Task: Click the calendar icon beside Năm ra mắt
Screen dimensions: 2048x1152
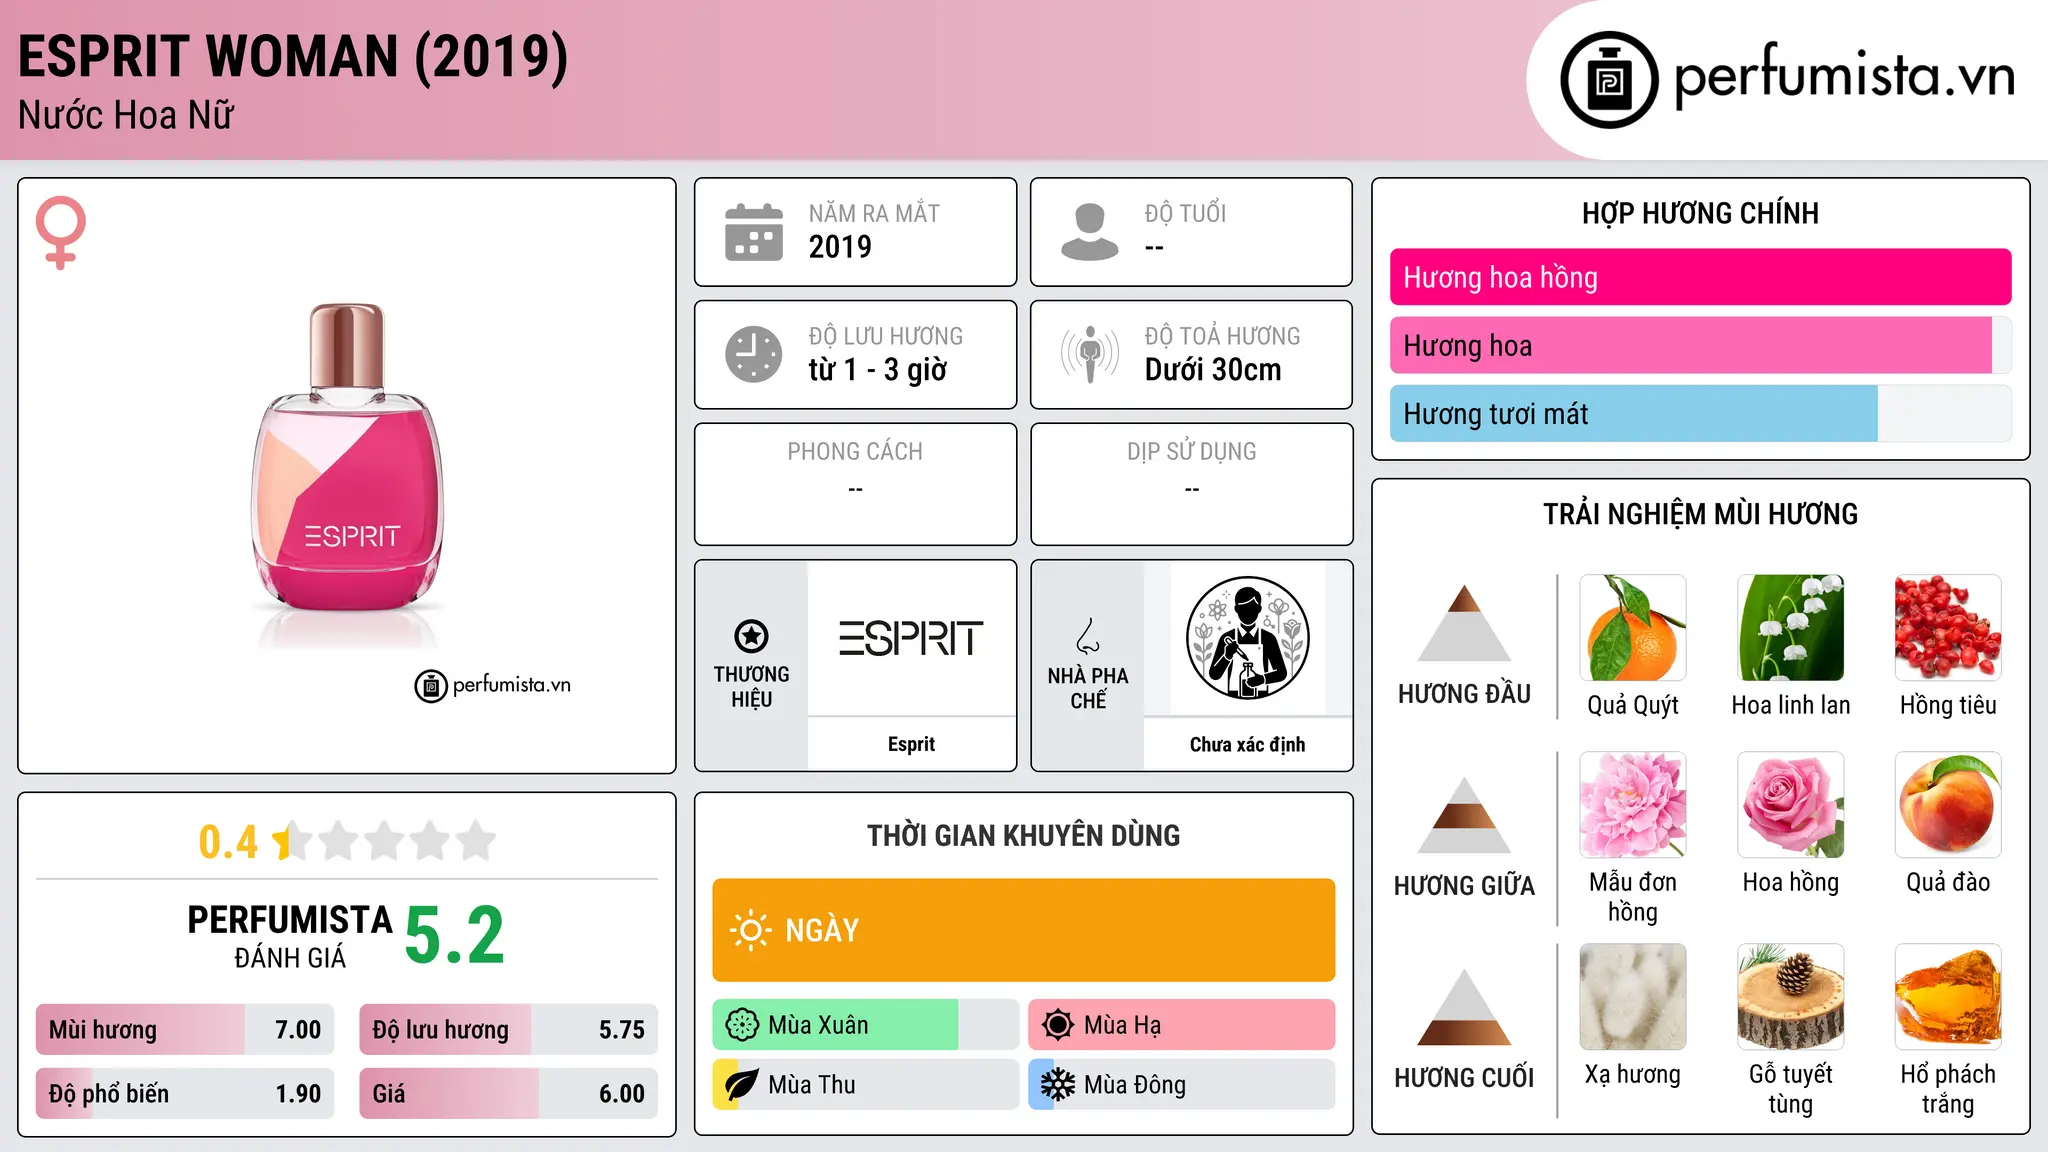Action: pos(754,232)
